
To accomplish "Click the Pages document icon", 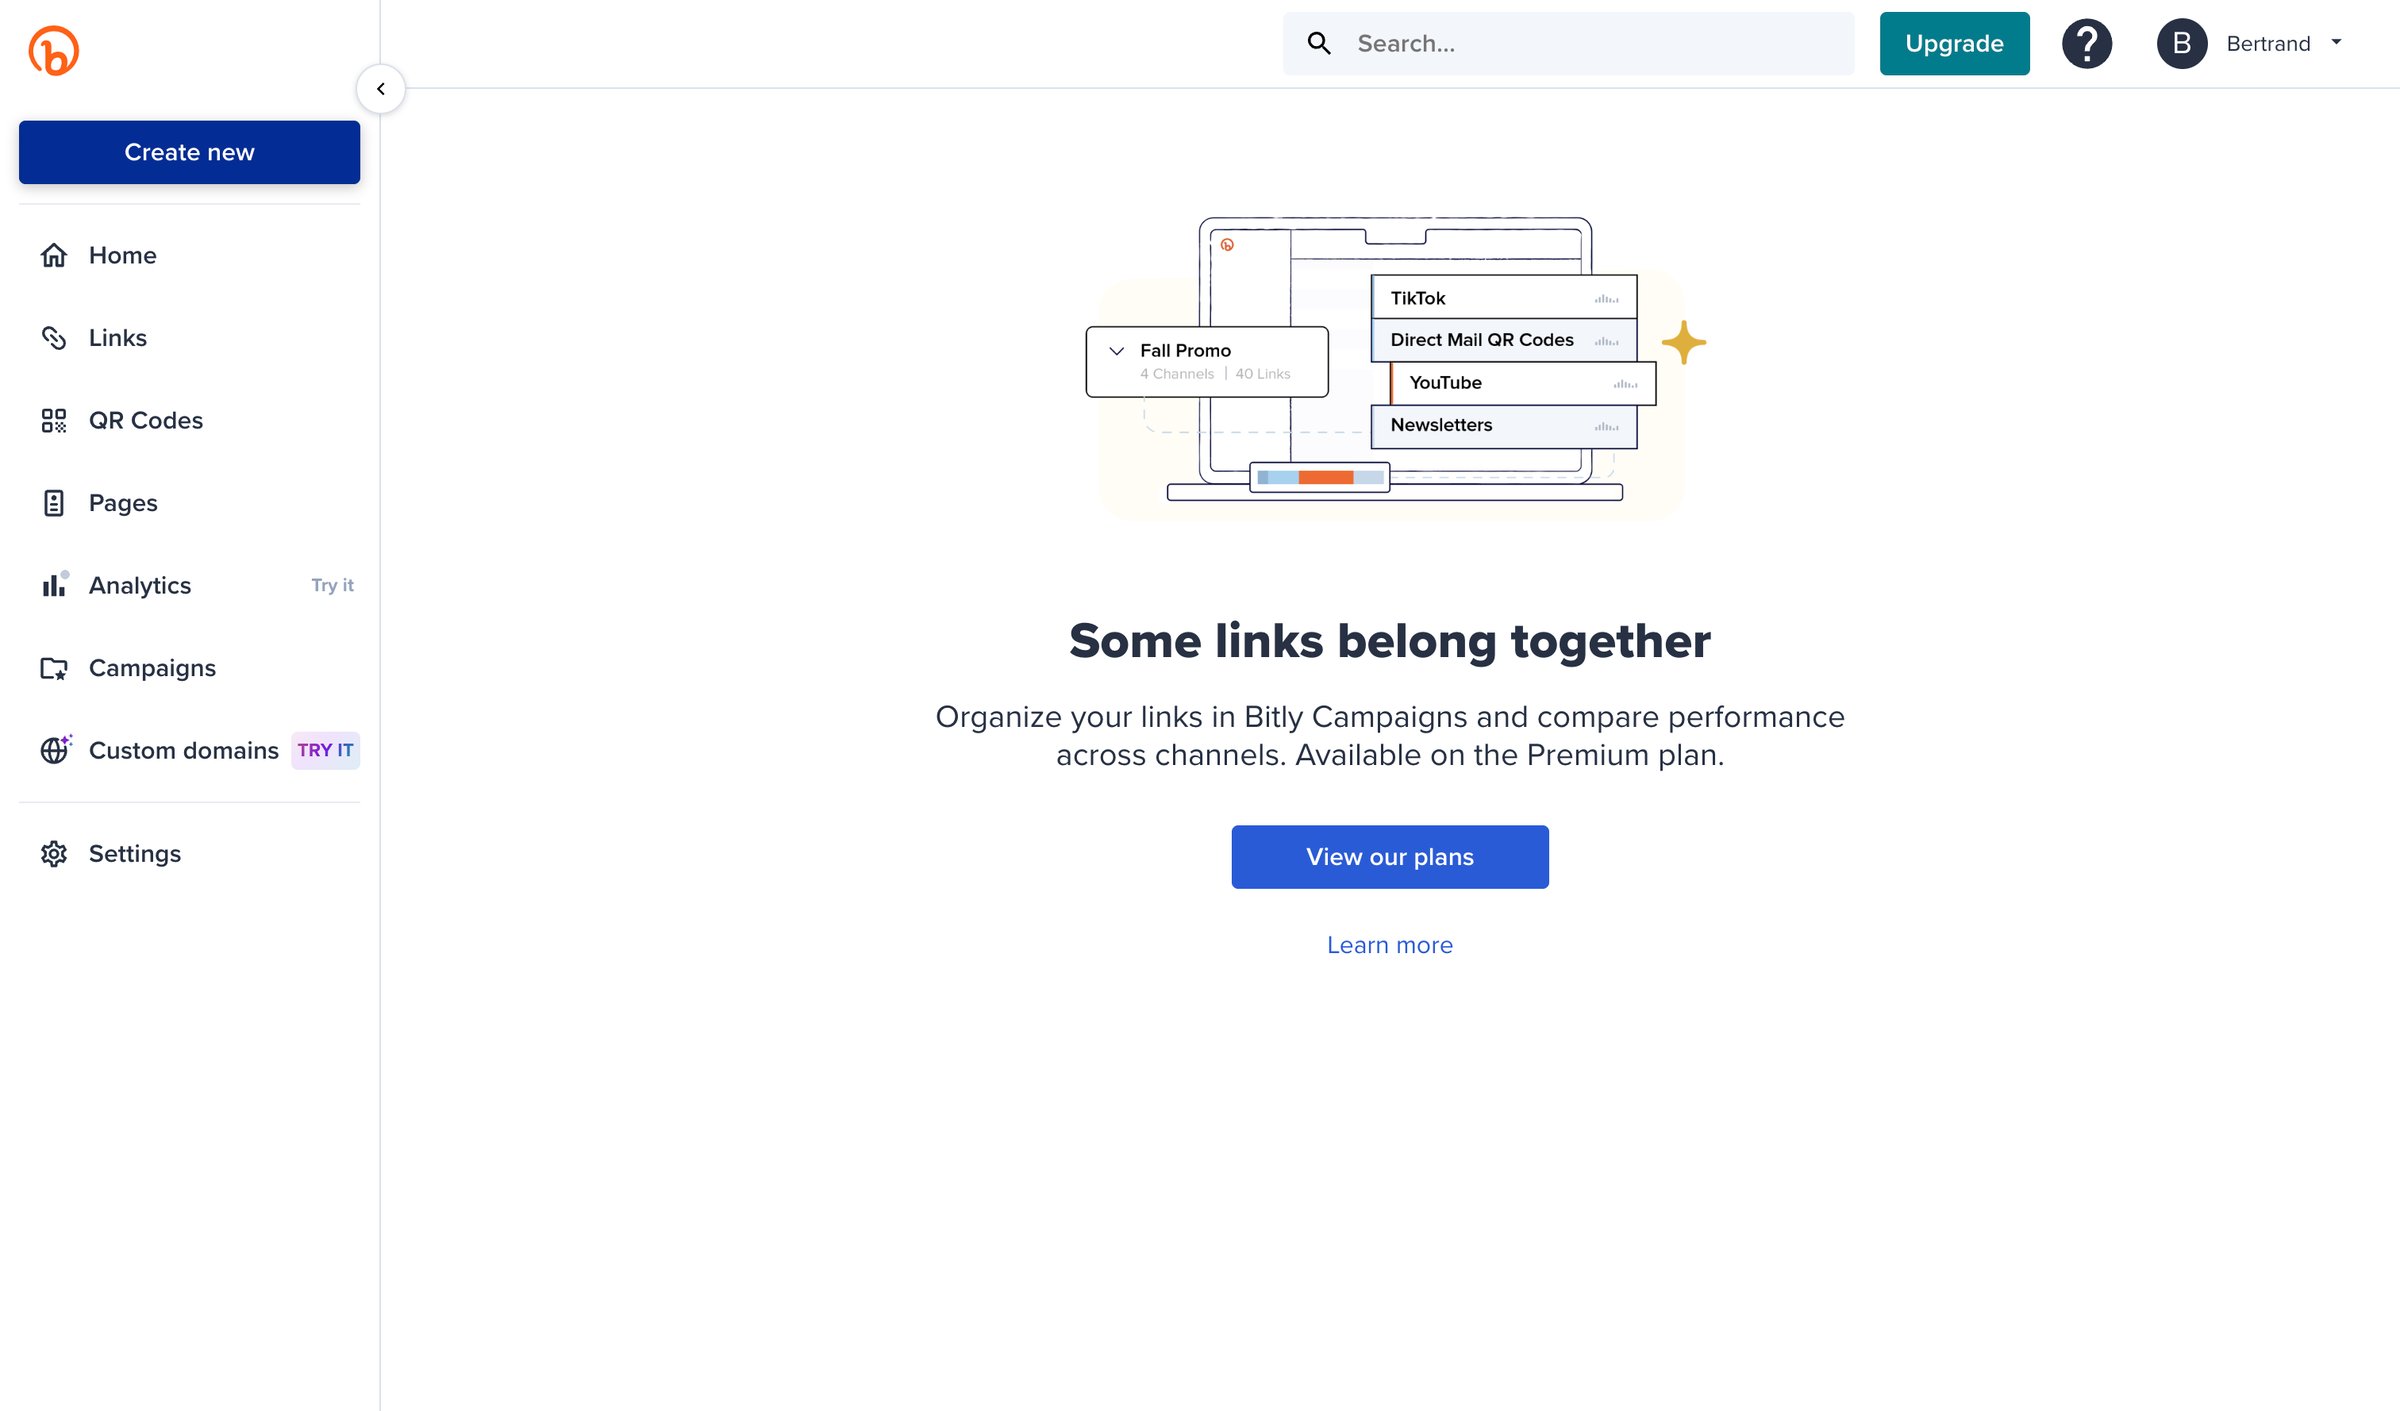I will [x=54, y=503].
